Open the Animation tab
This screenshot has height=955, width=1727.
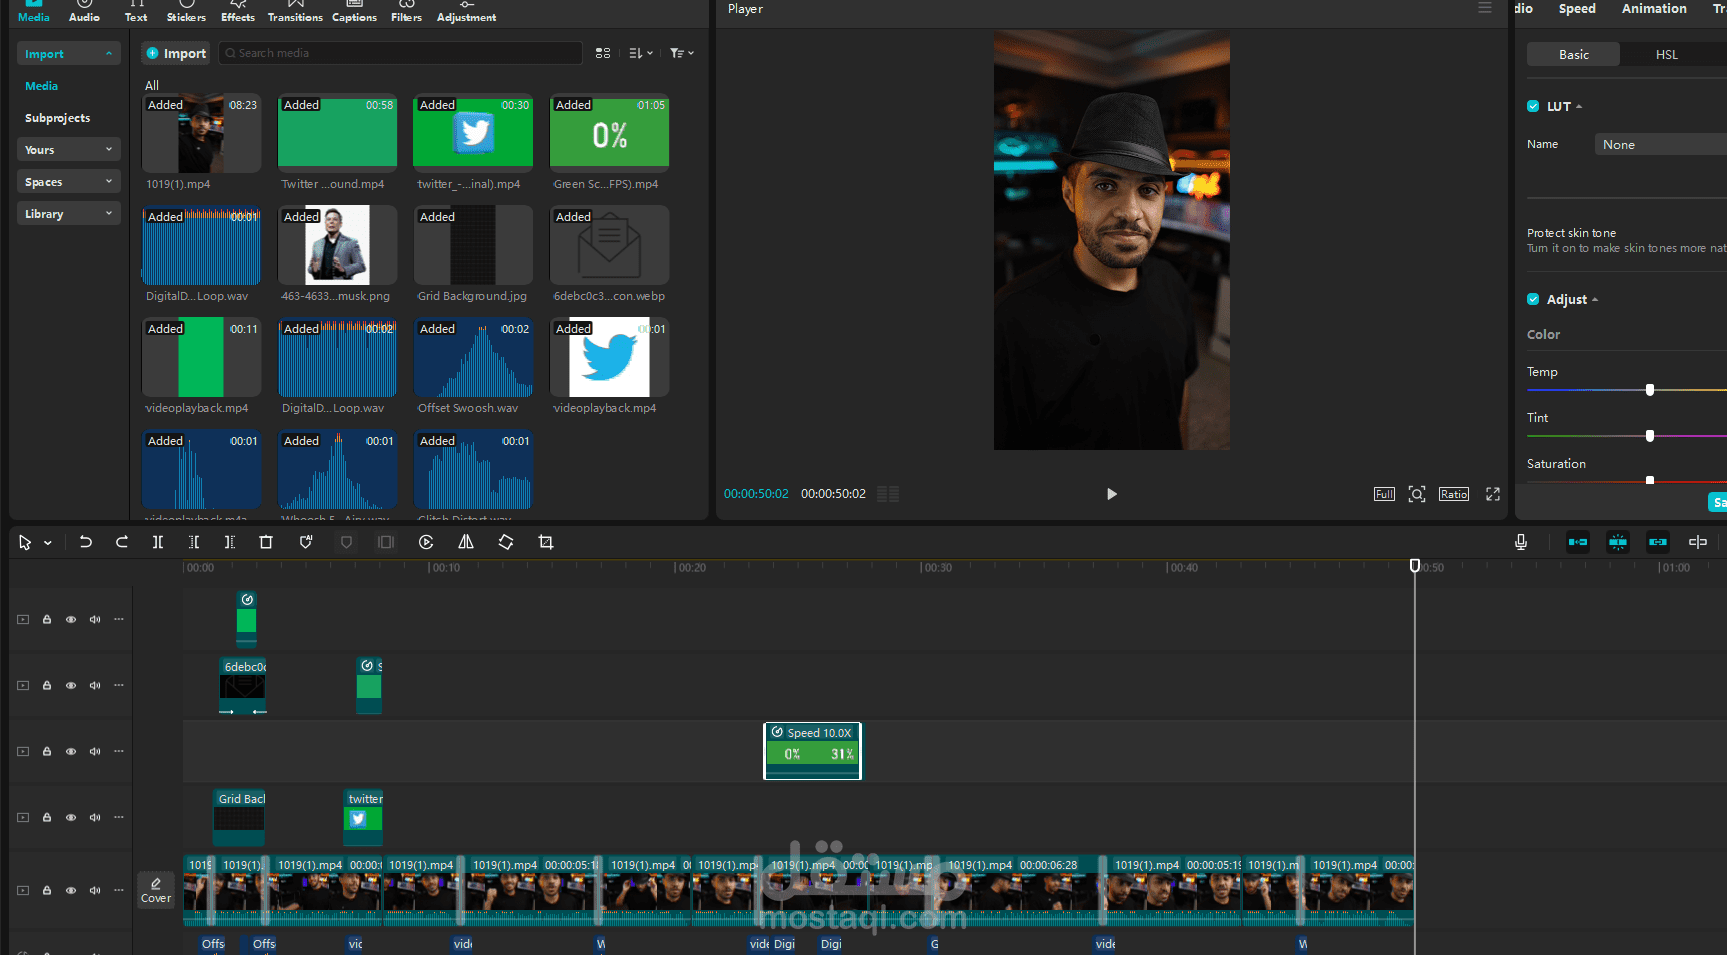pyautogui.click(x=1654, y=9)
